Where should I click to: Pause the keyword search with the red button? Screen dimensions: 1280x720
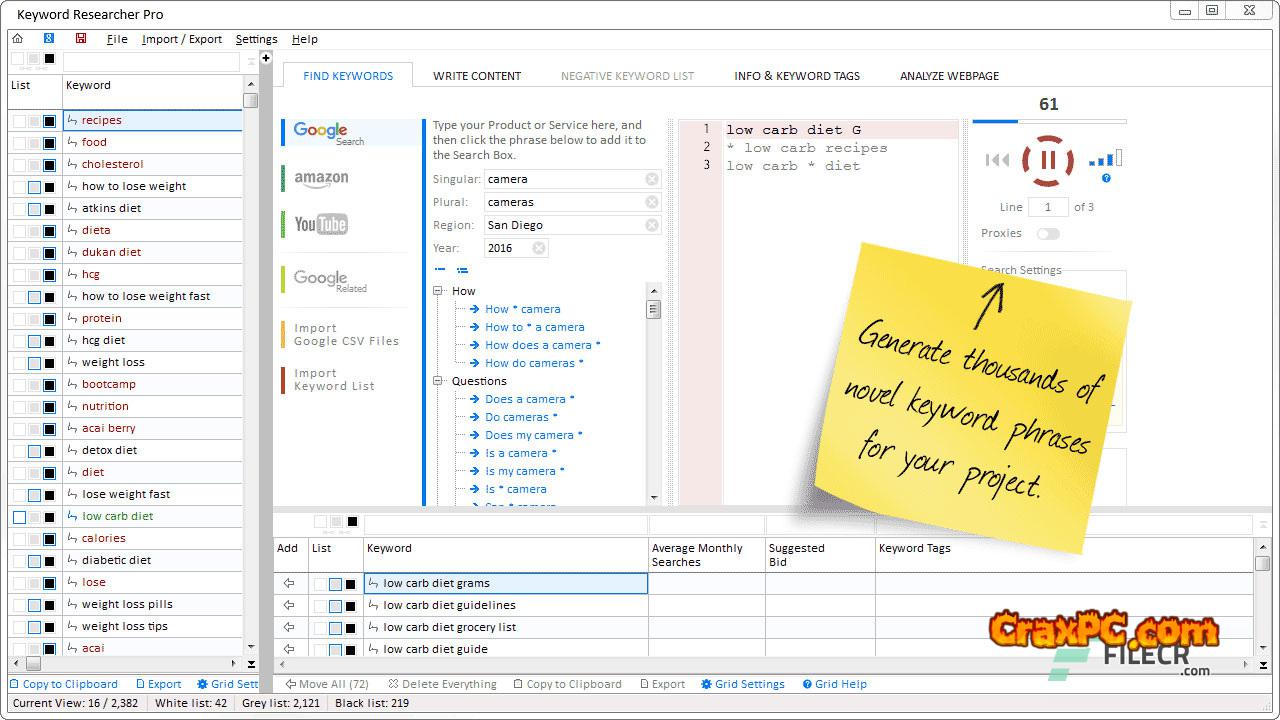point(1048,160)
